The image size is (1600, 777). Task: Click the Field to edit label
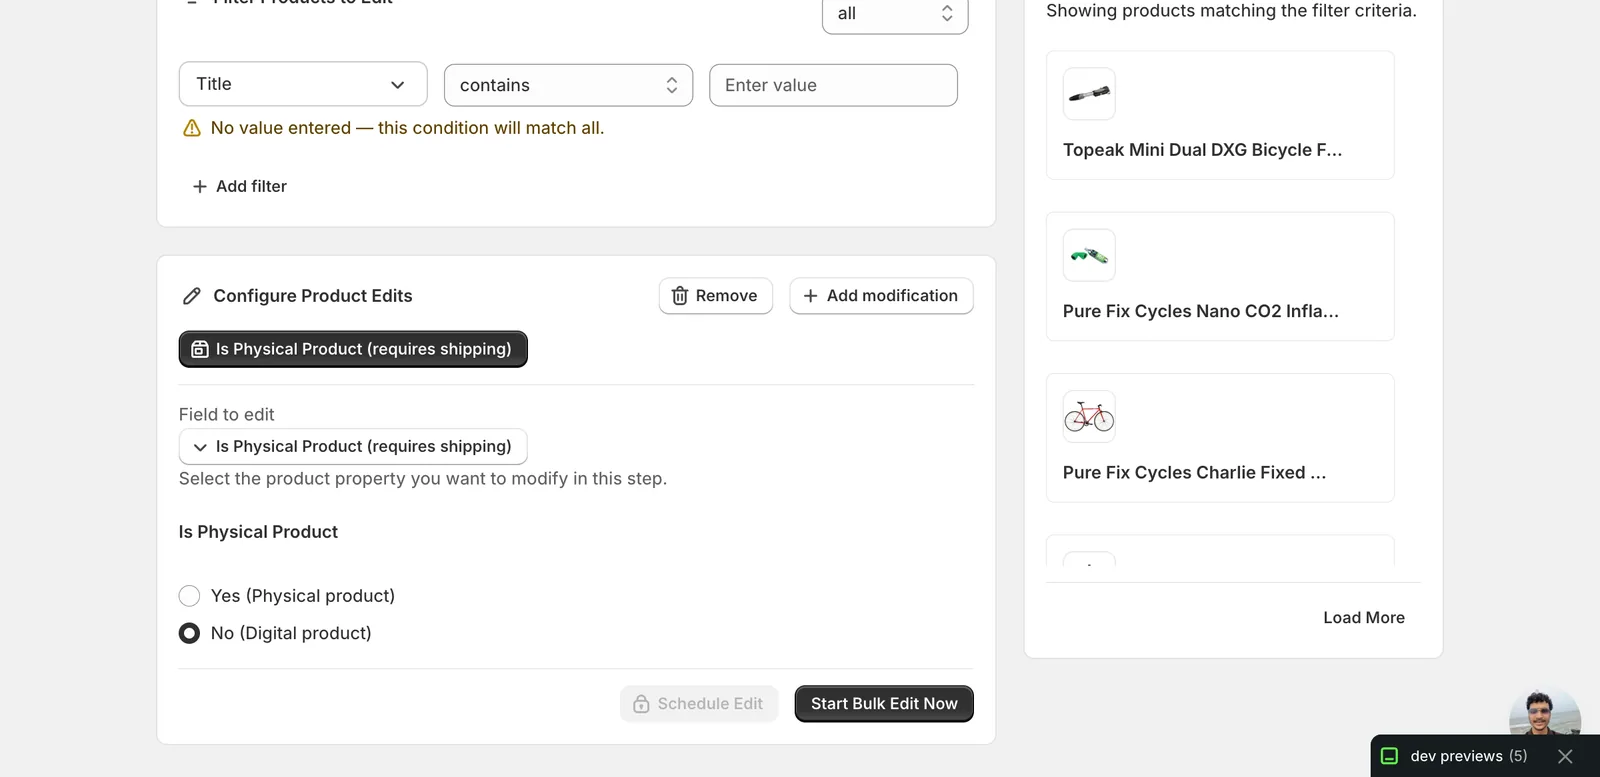pyautogui.click(x=226, y=414)
